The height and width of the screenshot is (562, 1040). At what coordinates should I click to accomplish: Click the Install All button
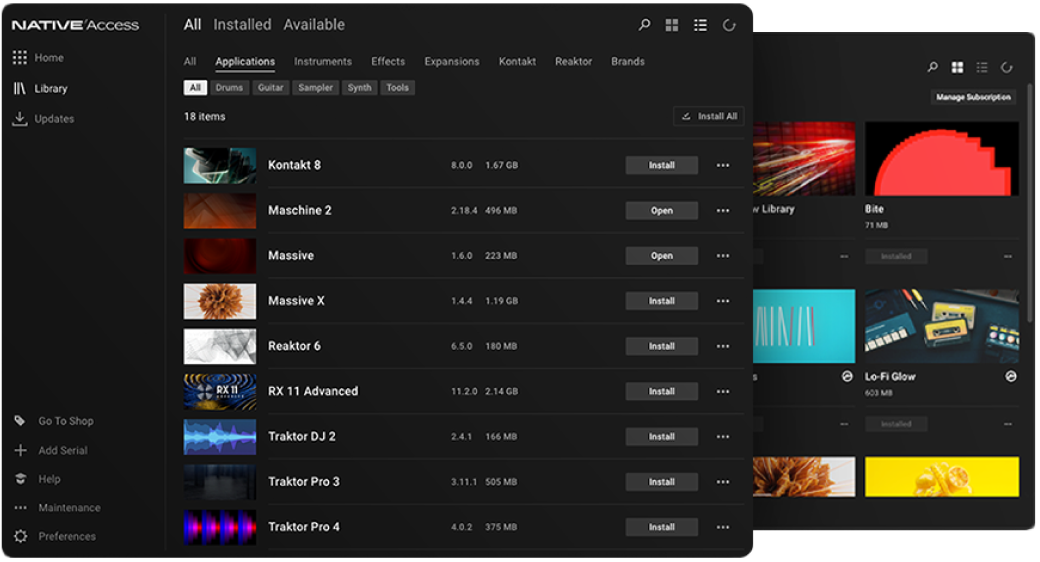(709, 116)
